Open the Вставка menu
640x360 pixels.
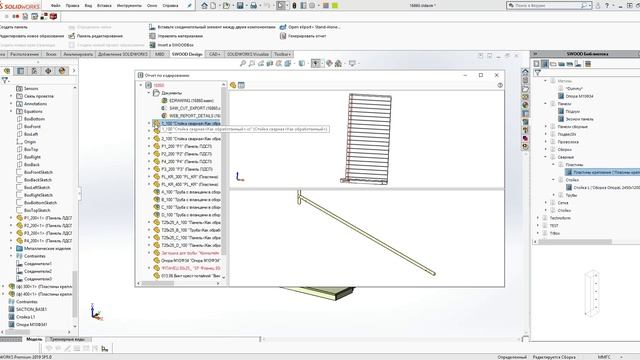[104, 6]
